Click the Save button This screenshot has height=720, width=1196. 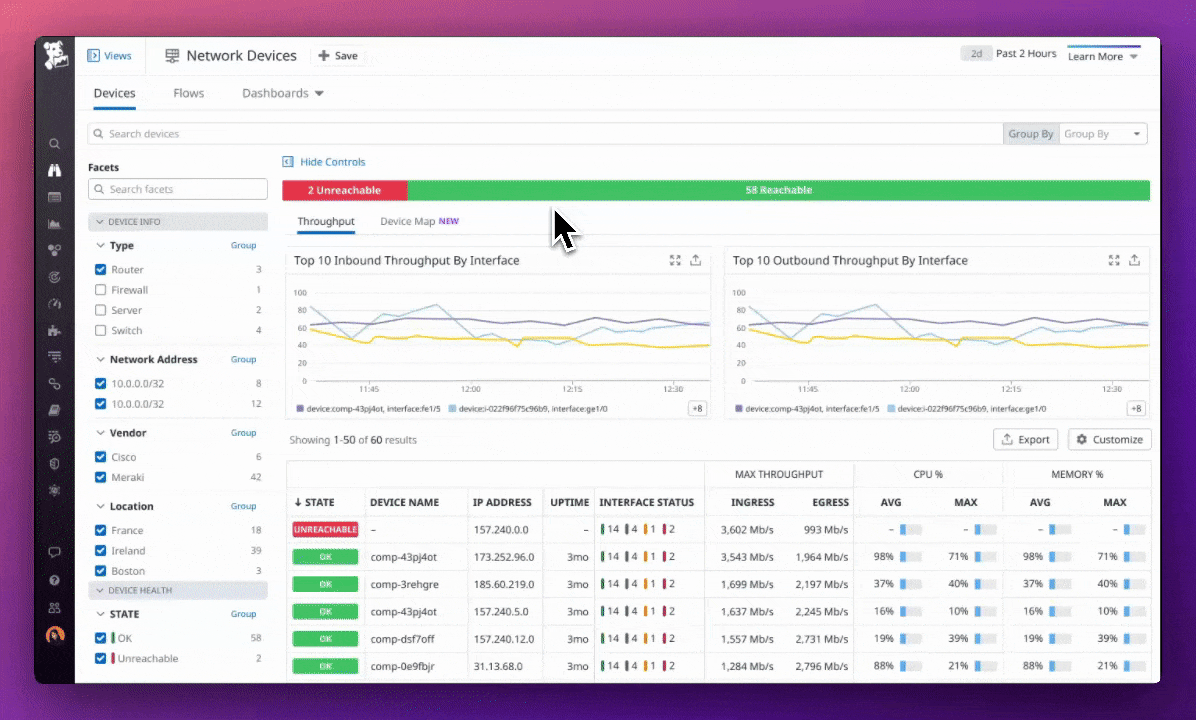point(338,56)
